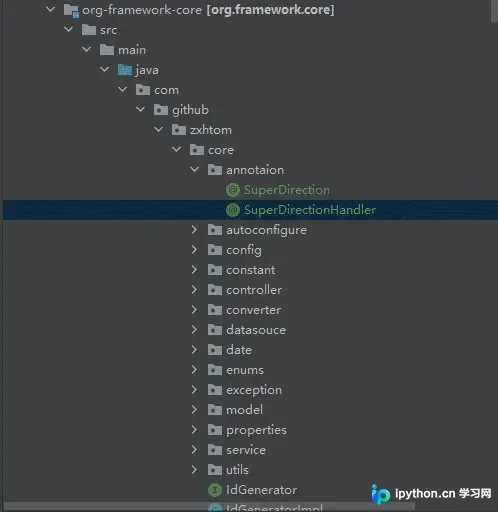
Task: Click the zxhtom package folder icon
Action: [x=179, y=130]
